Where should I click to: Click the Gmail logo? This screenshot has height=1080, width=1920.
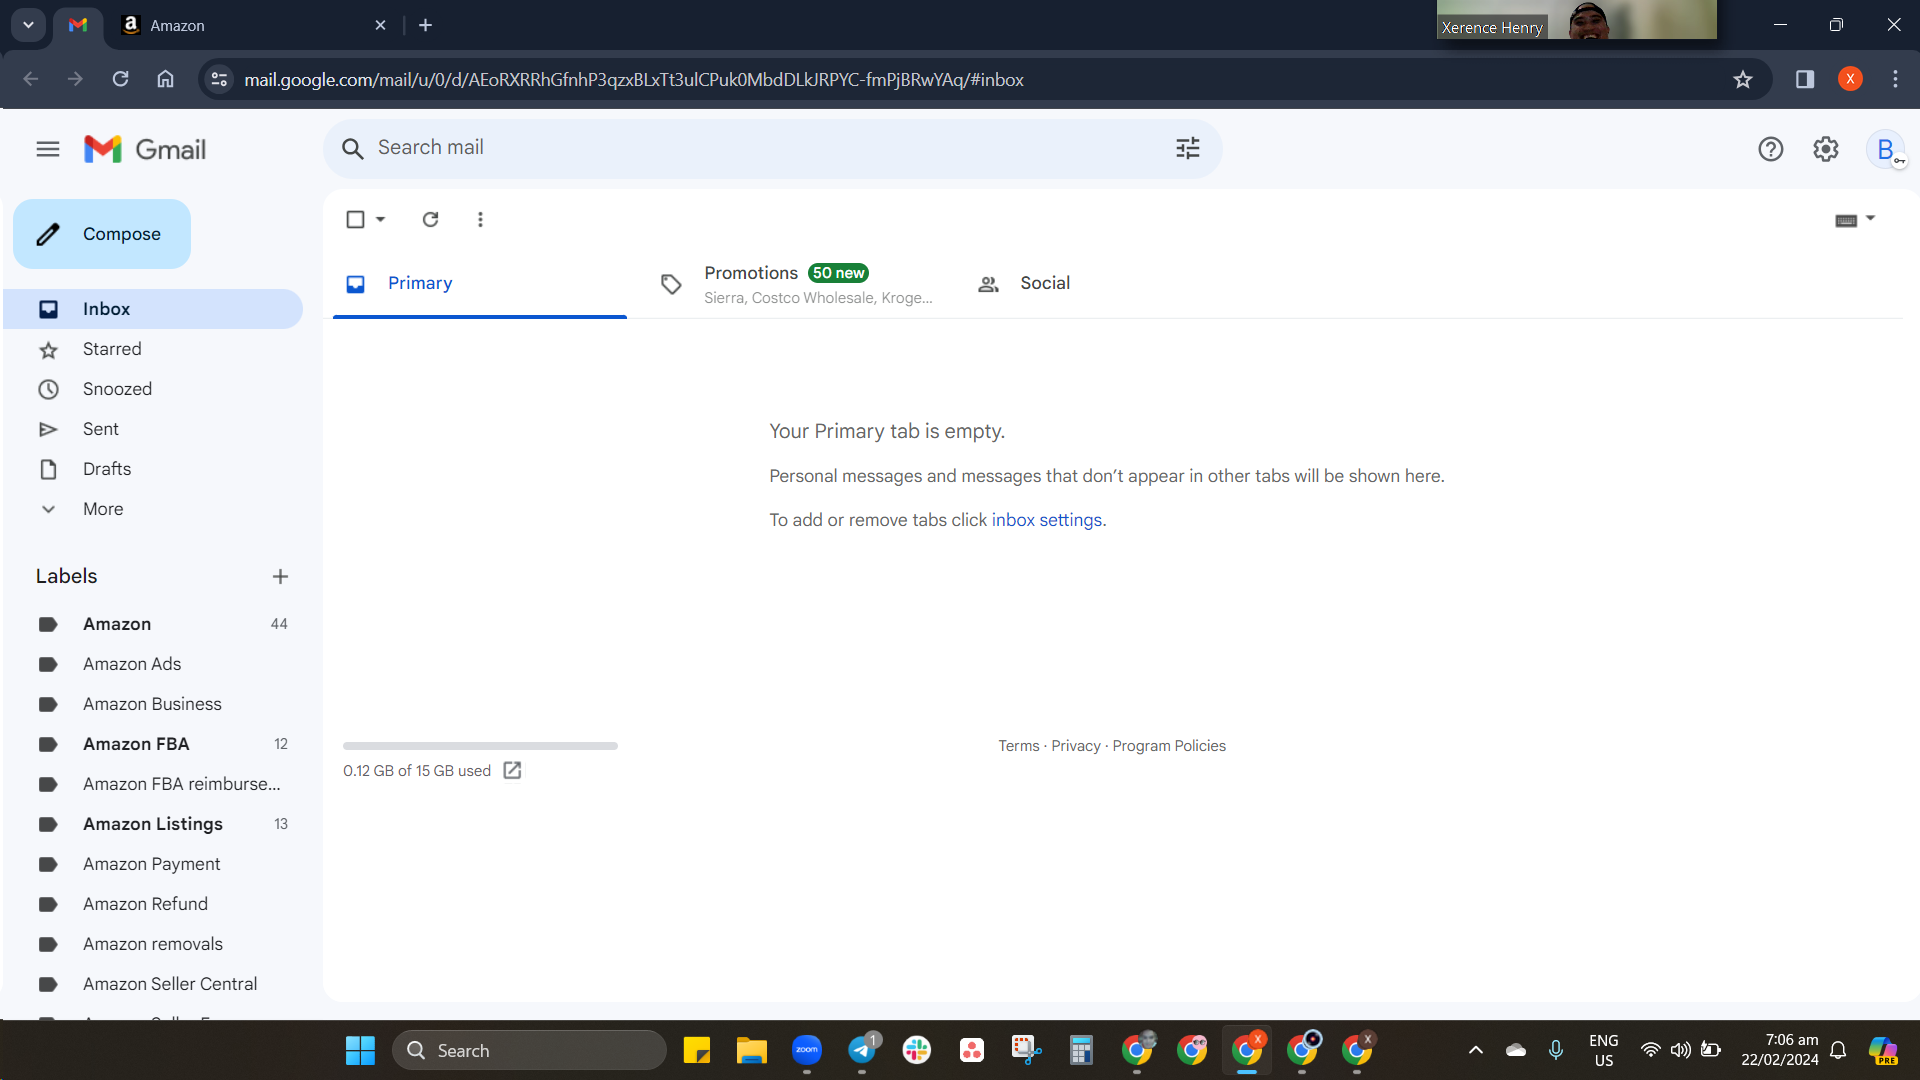145,149
